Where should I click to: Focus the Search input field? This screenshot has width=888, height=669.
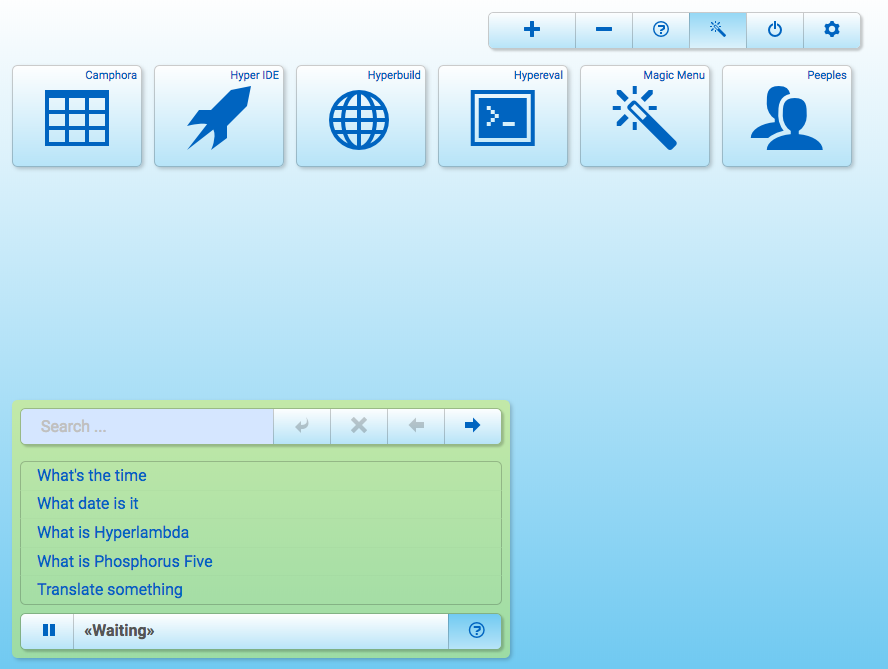[x=147, y=427]
